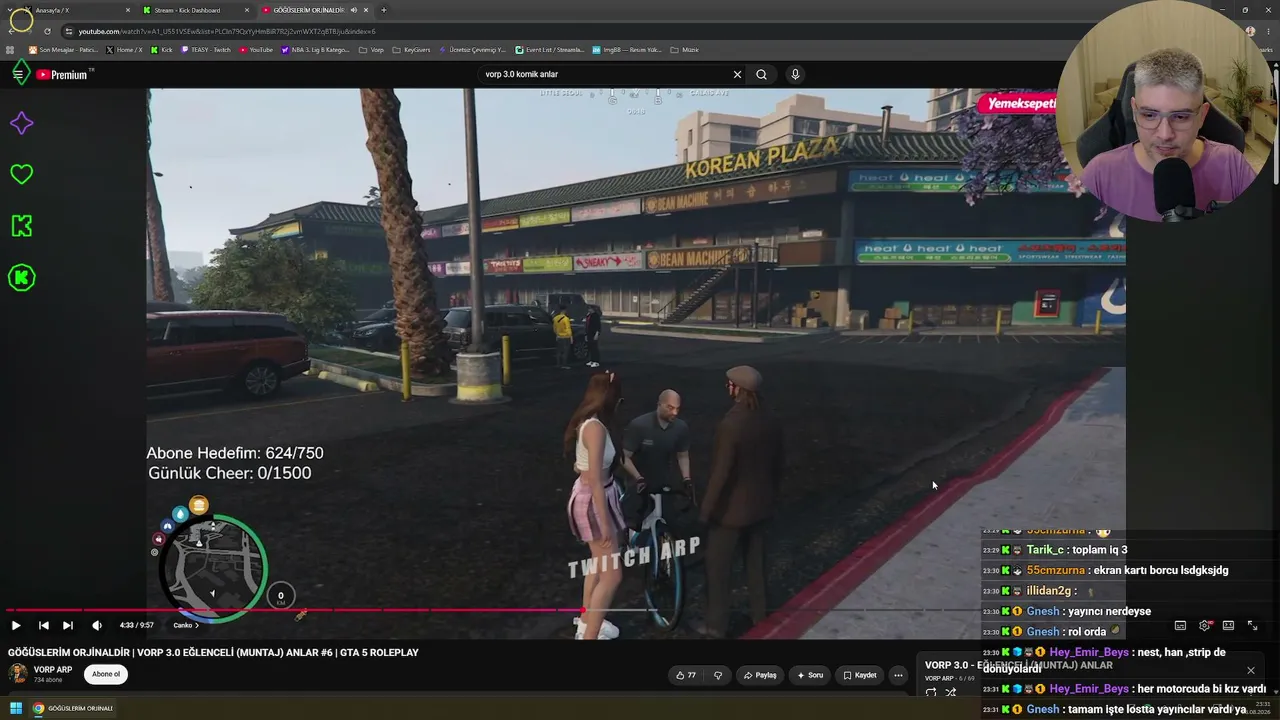
Task: Mute the video with the speaker icon
Action: 97,625
